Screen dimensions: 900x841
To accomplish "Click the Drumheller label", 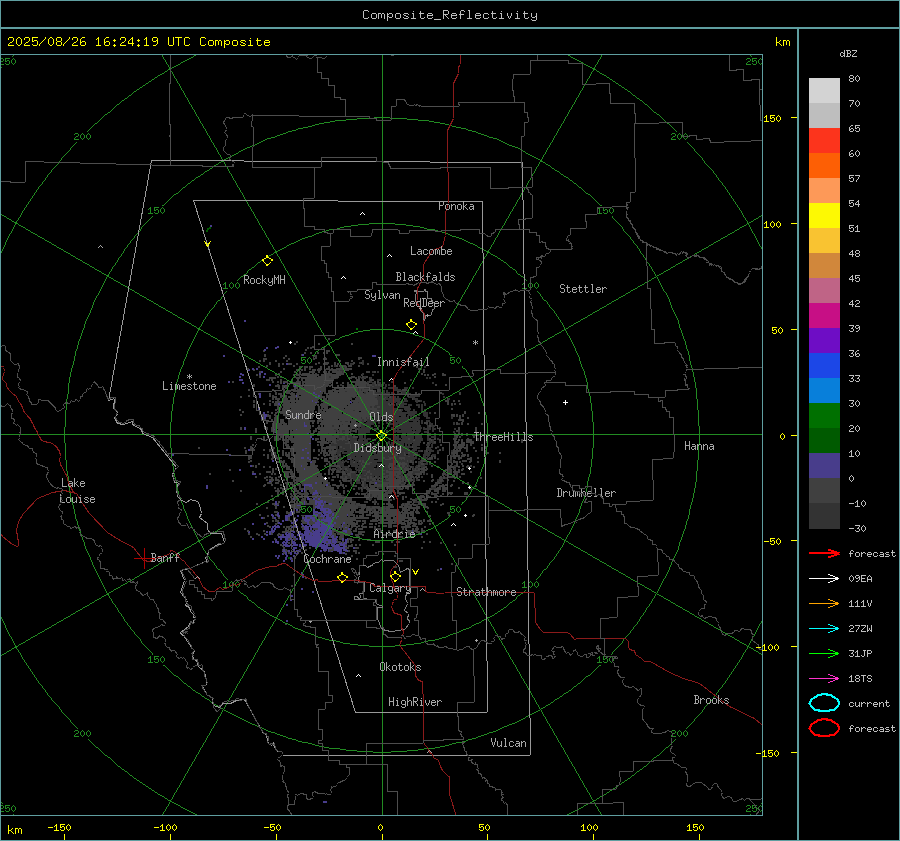I will 586,493.
